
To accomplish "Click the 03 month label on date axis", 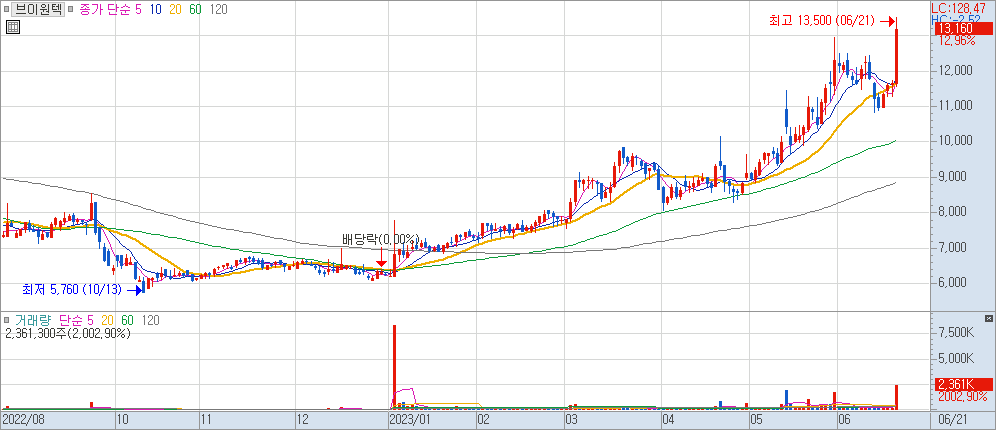I will [574, 420].
